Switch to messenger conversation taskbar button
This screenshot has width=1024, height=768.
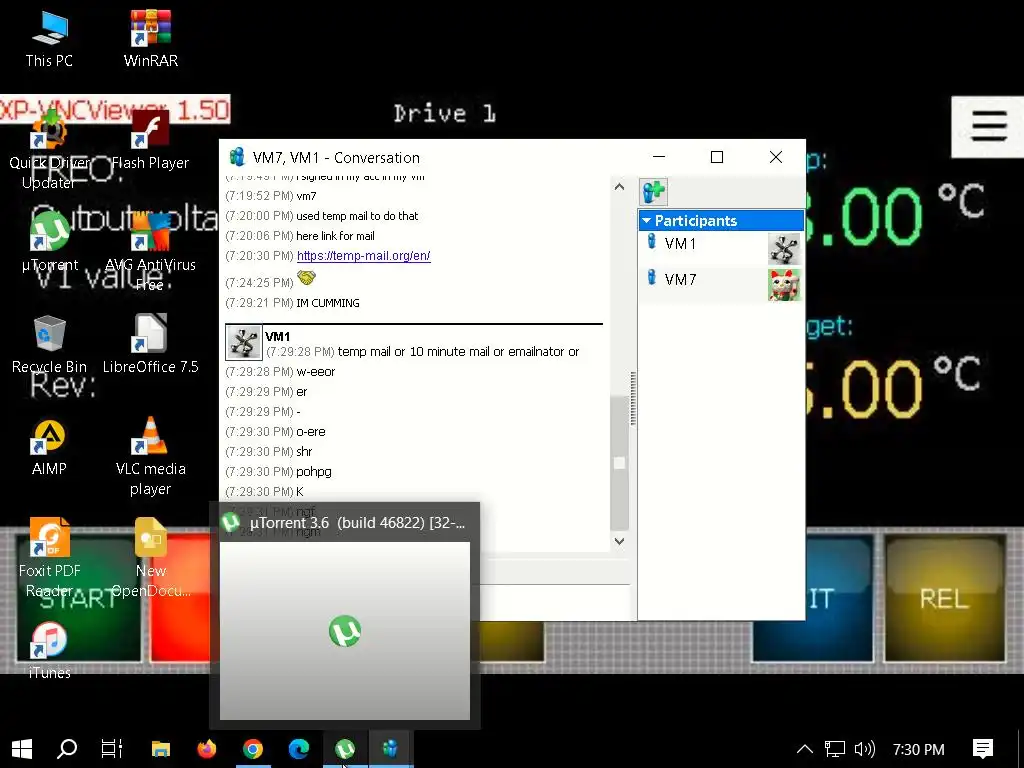(391, 749)
